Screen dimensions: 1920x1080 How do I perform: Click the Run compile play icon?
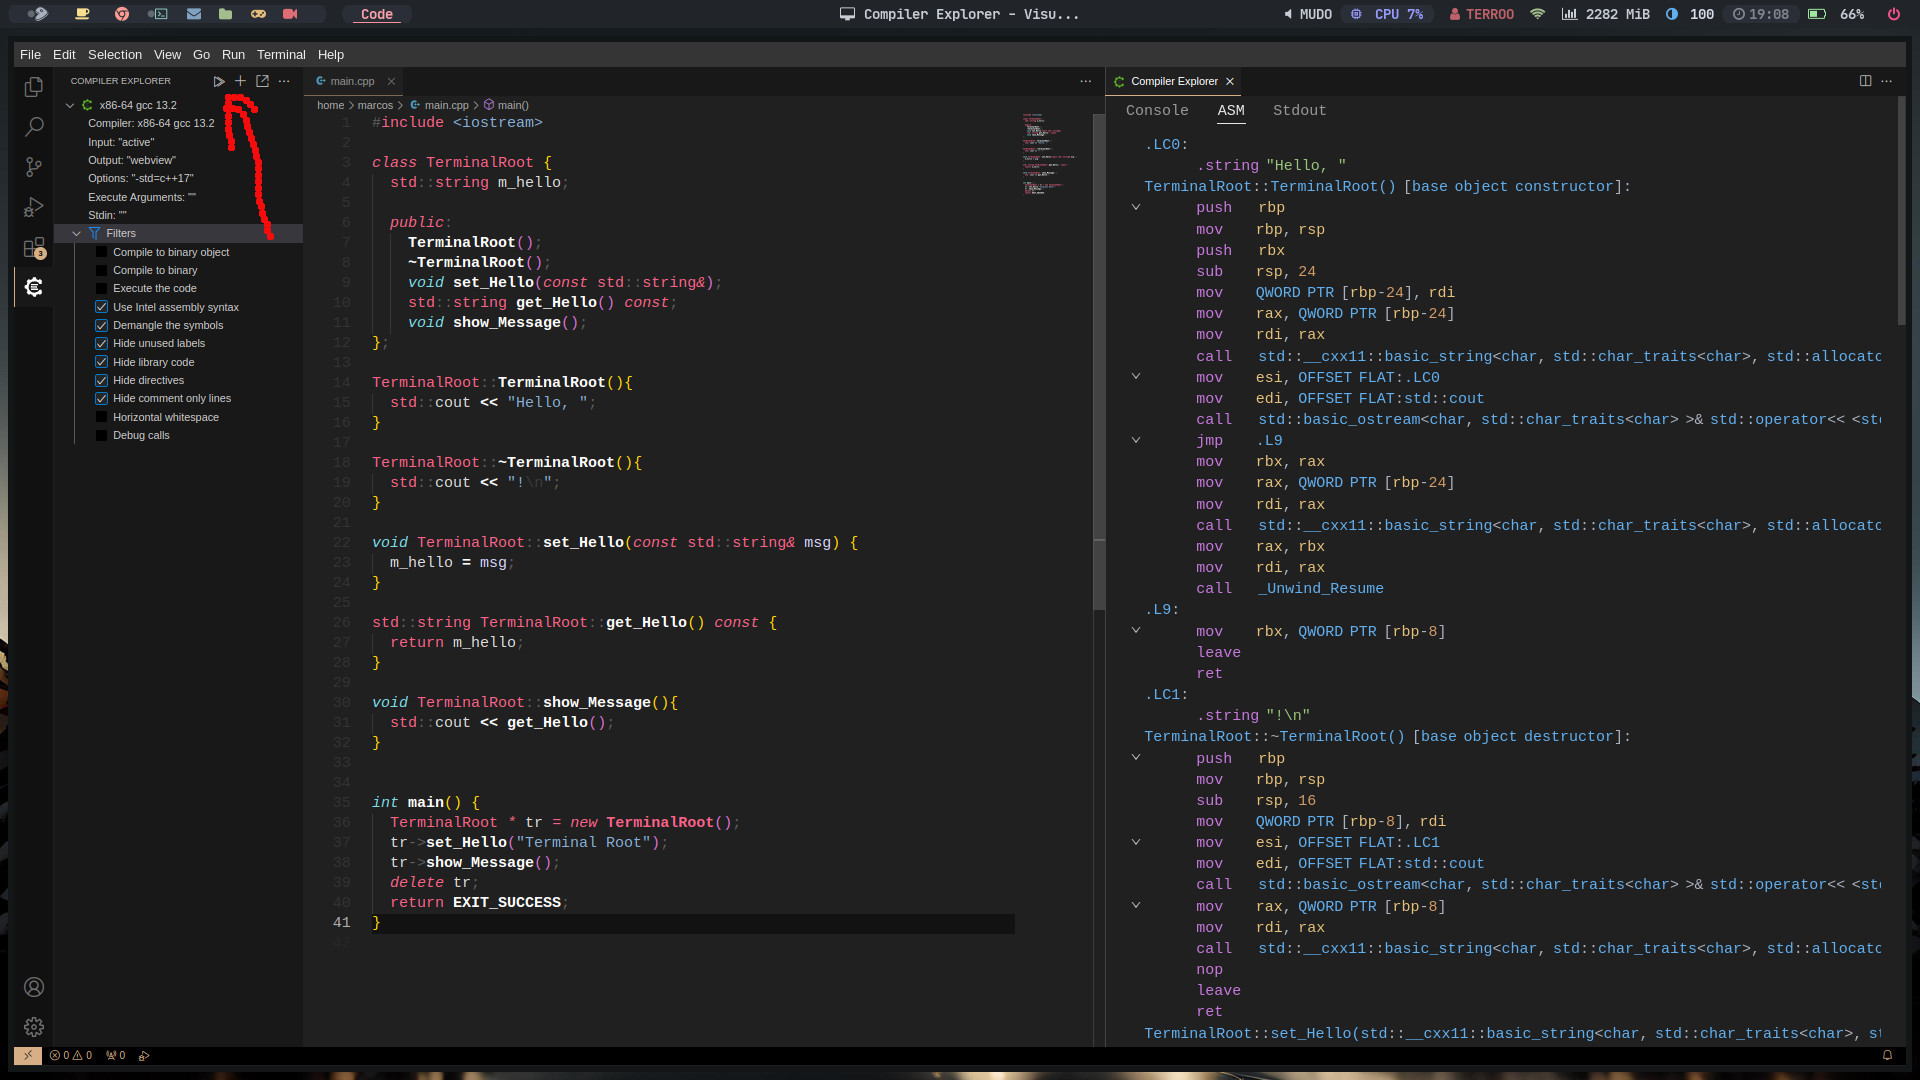tap(218, 82)
